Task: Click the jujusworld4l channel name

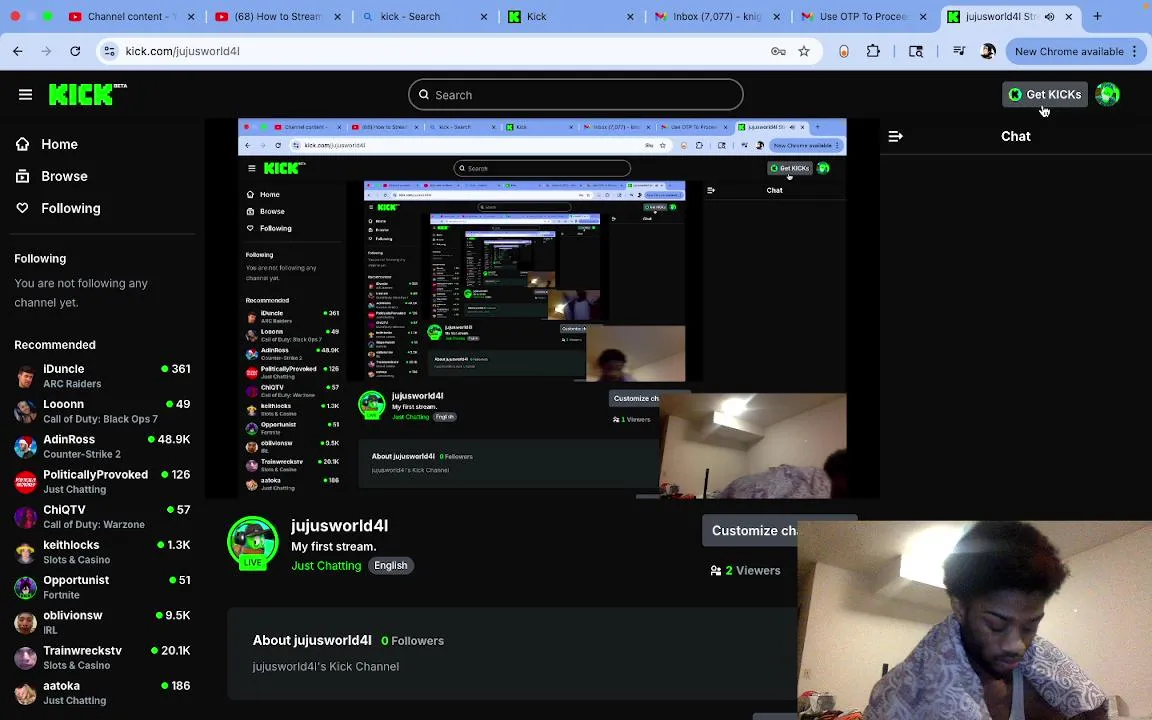Action: click(x=339, y=526)
